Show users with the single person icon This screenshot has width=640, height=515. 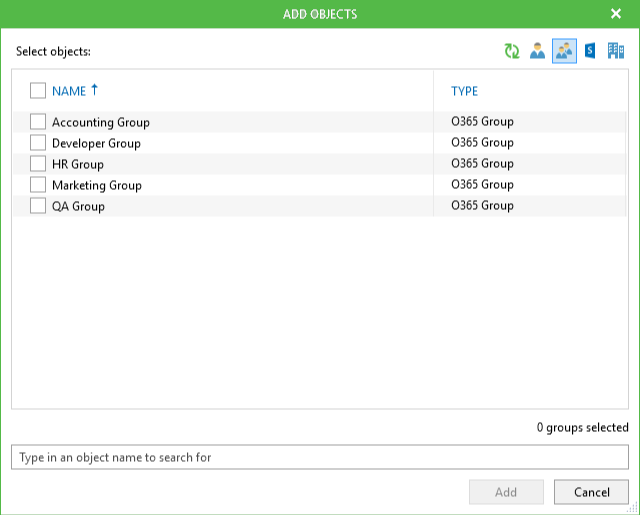[x=537, y=51]
